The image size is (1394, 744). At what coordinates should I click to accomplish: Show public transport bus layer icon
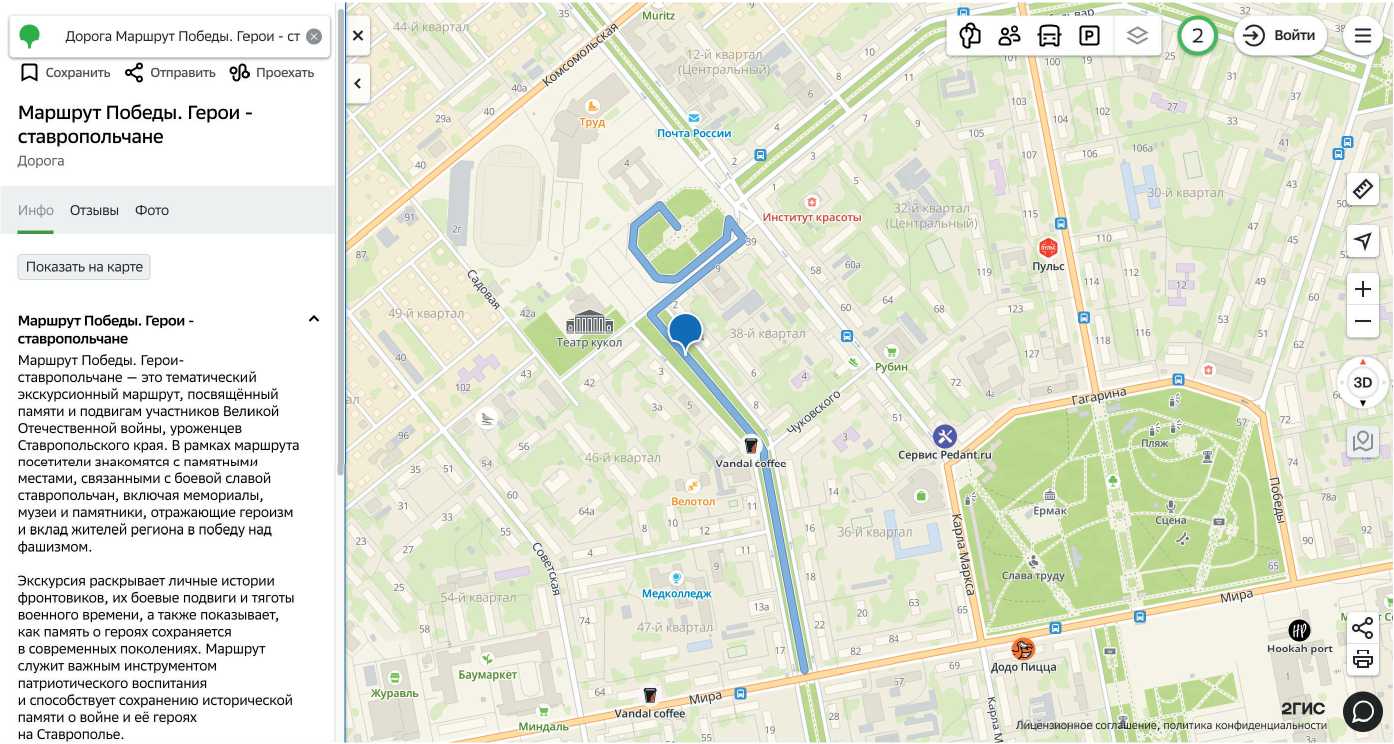click(1049, 36)
